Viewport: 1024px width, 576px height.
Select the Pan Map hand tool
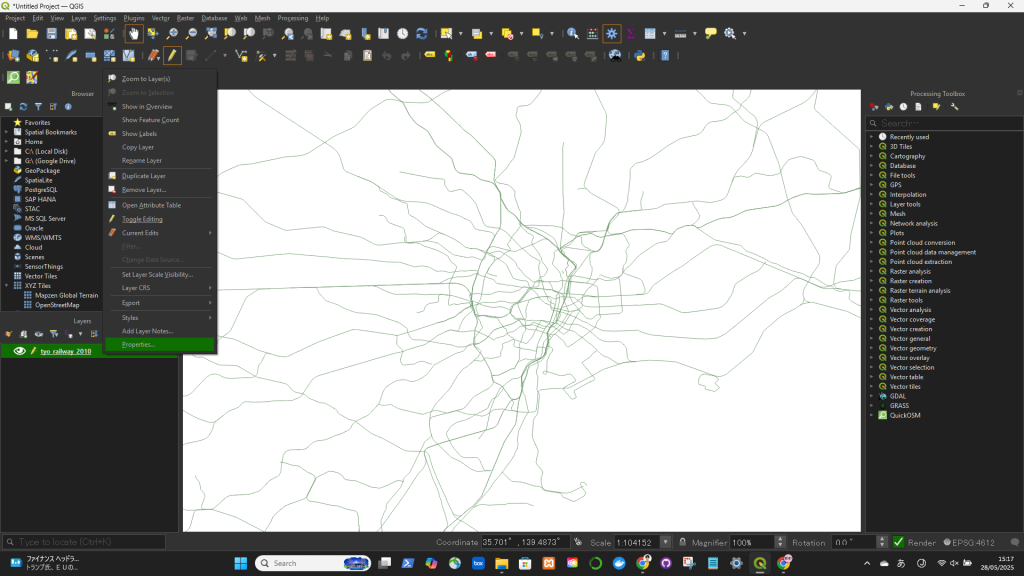coord(134,33)
